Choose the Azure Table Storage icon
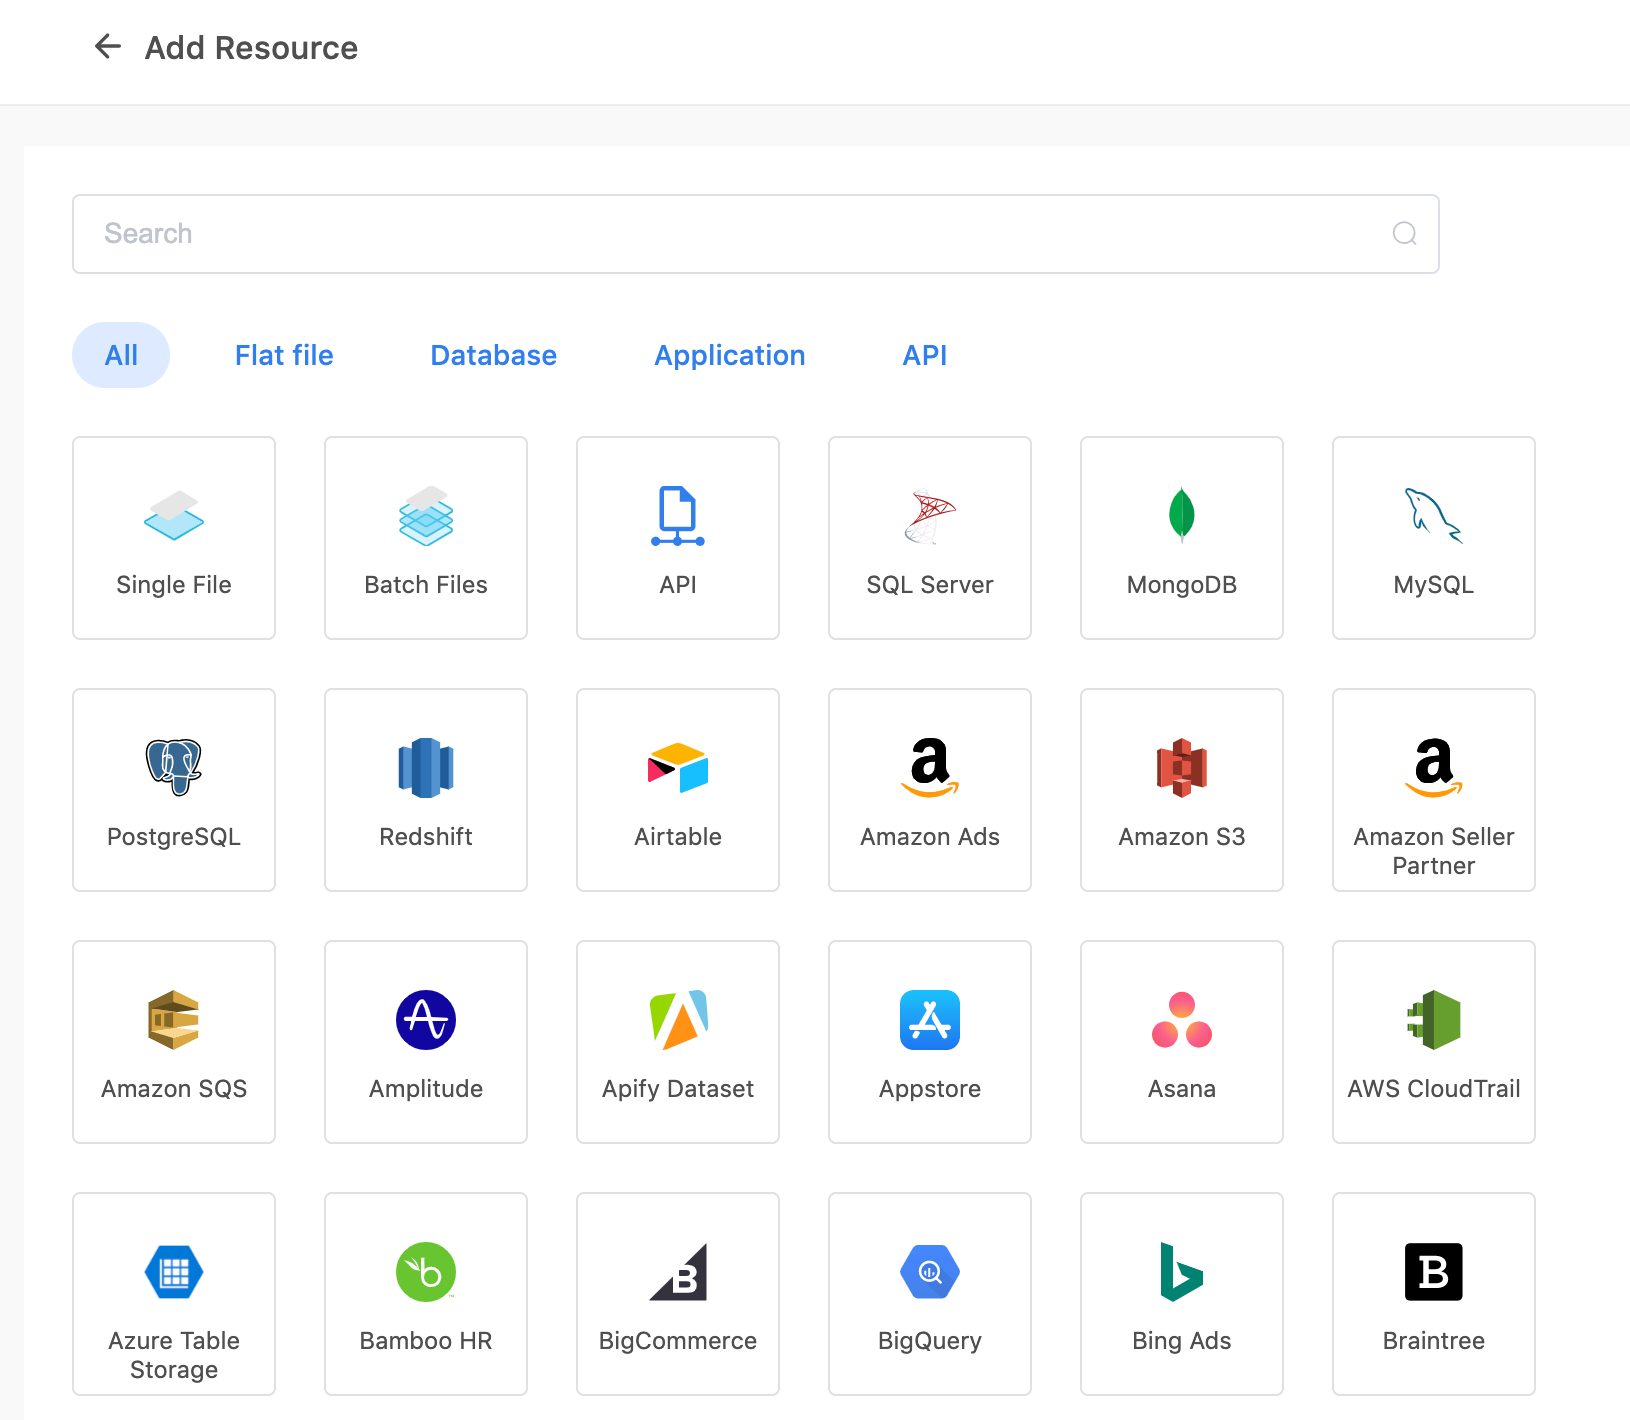This screenshot has height=1420, width=1630. [174, 1271]
